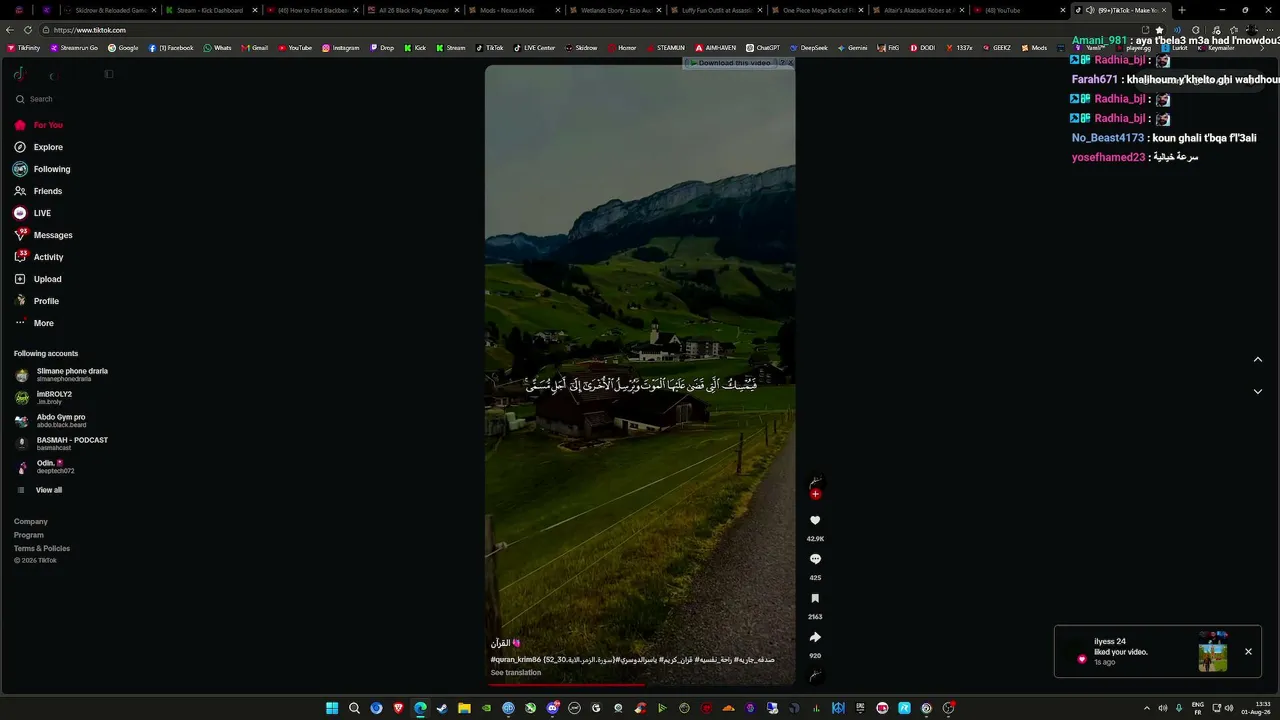This screenshot has height=720, width=1280.
Task: Open the taskbar clock and date
Action: pos(1256,708)
